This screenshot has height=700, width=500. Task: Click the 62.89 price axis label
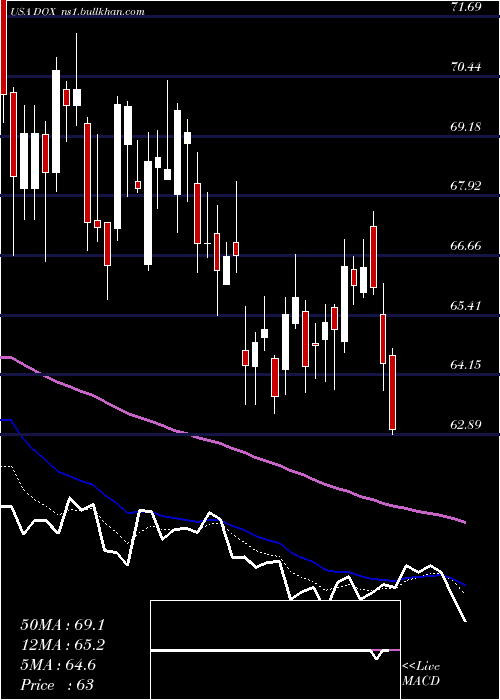466,425
